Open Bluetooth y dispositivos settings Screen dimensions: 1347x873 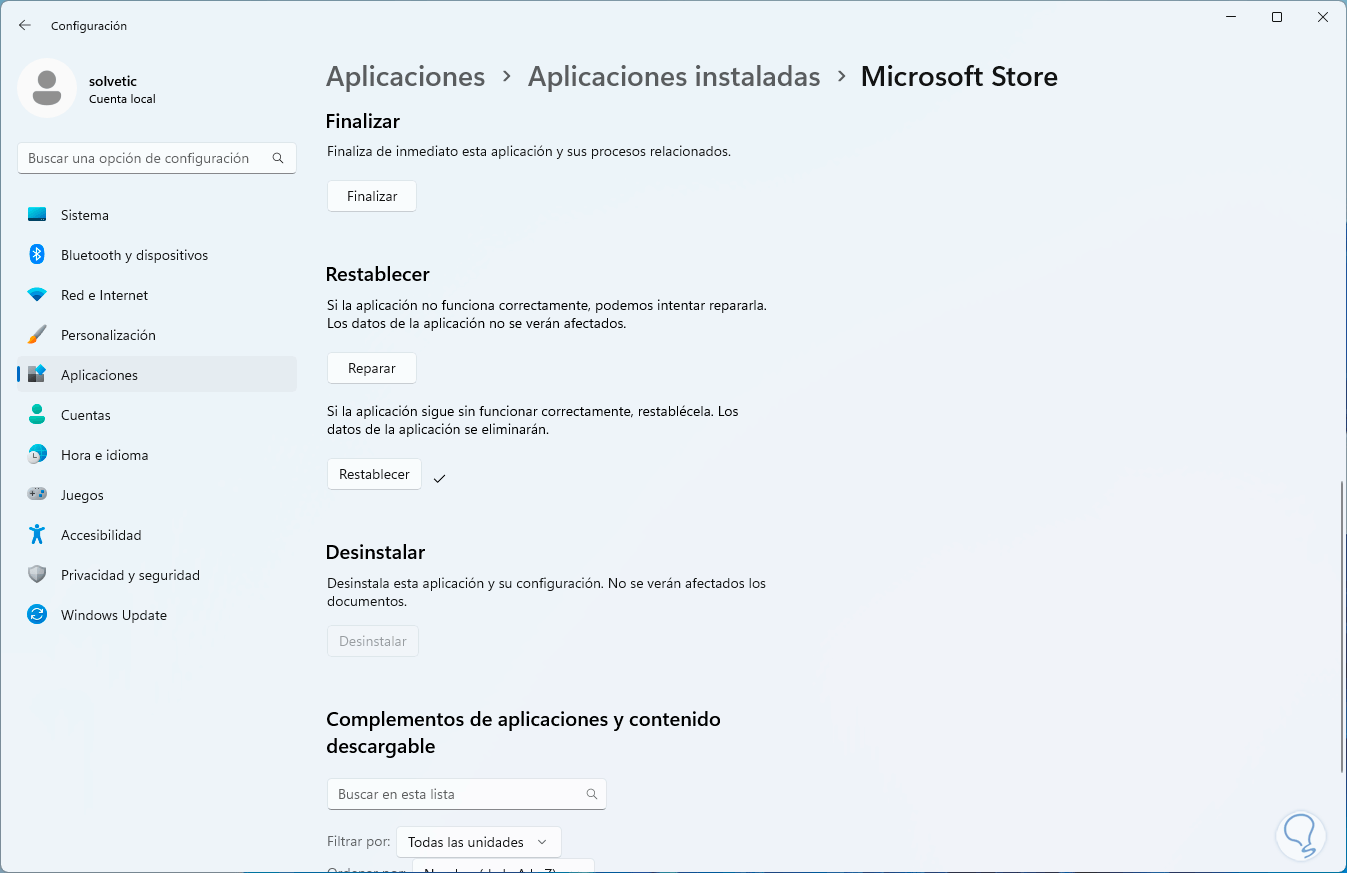tap(134, 255)
